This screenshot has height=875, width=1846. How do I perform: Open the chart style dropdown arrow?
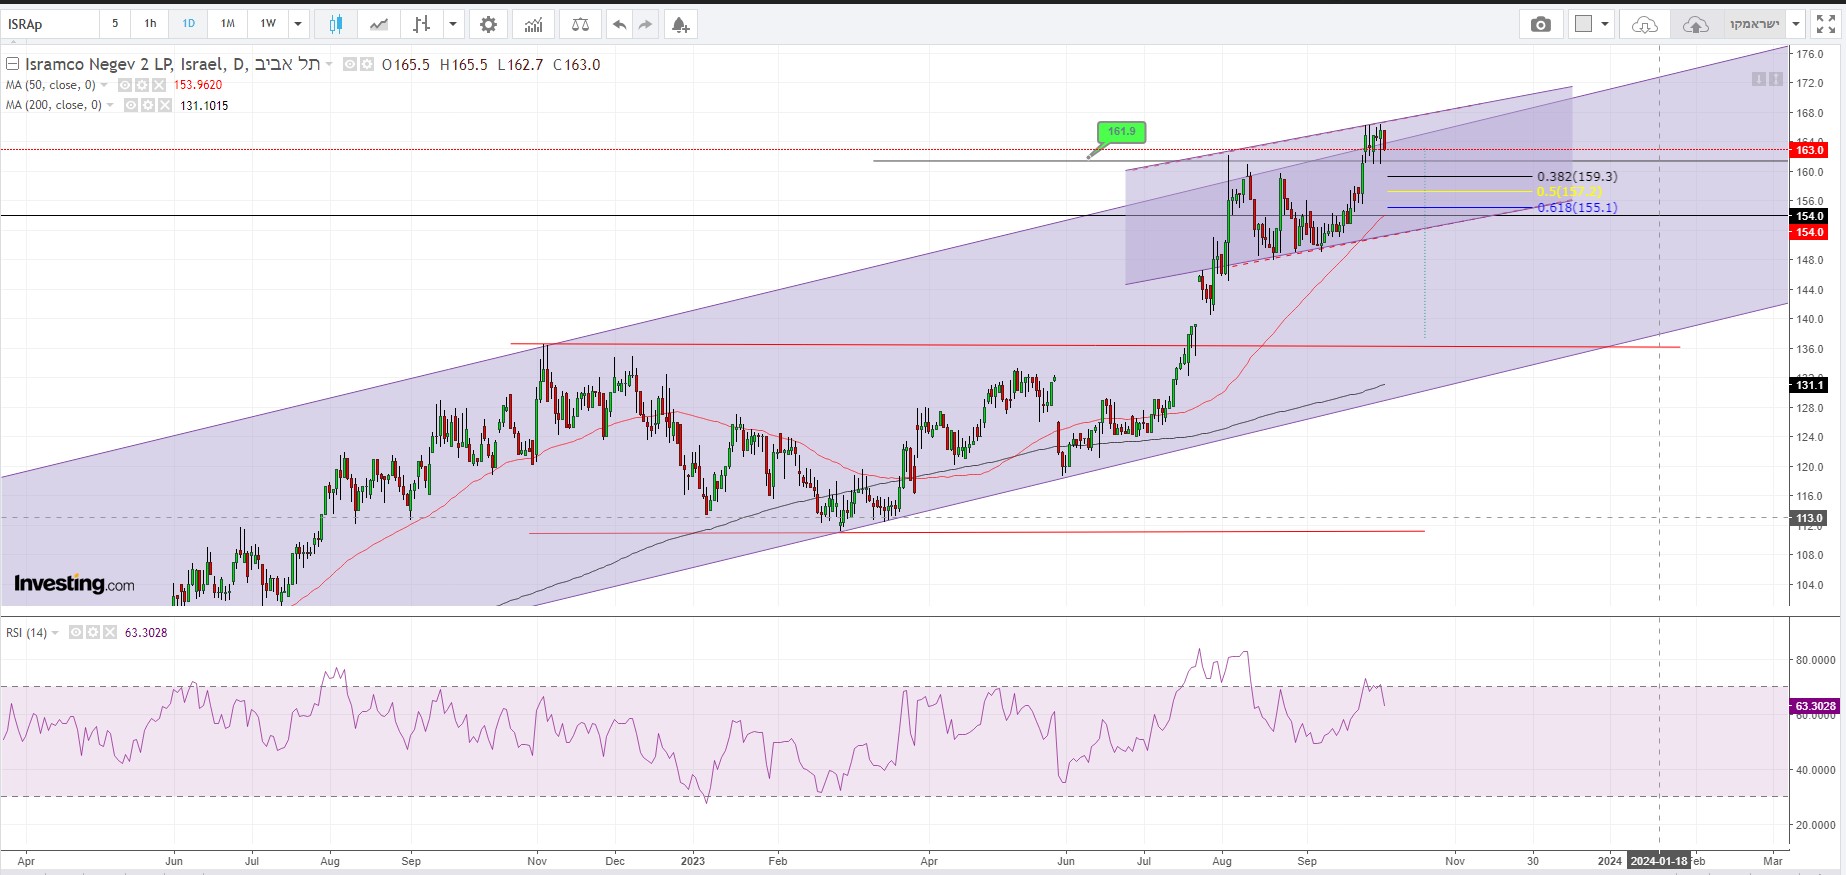[x=453, y=24]
